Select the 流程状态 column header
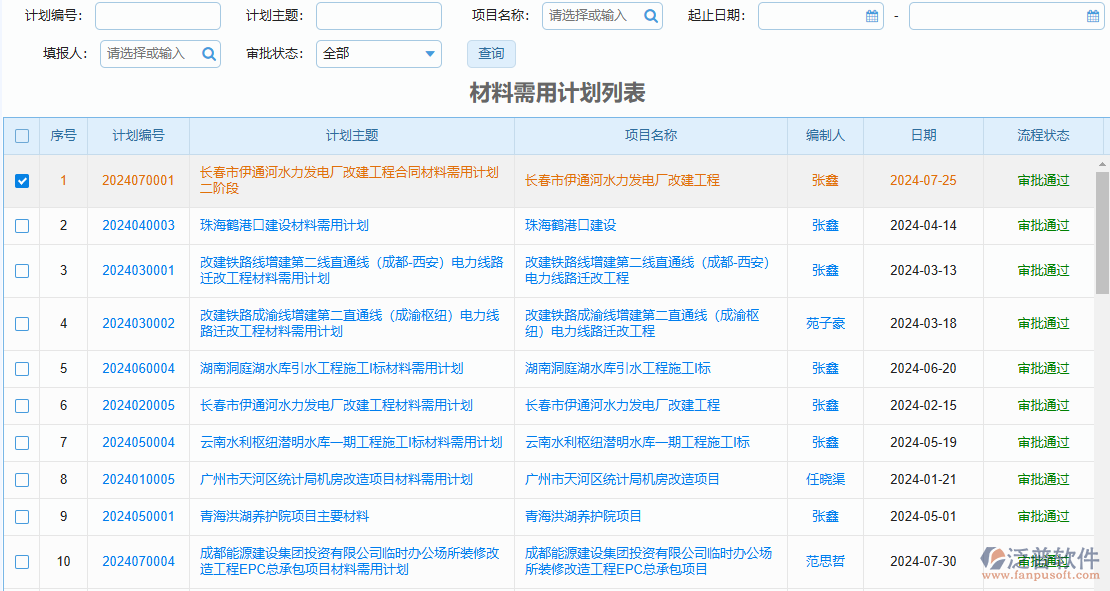This screenshot has width=1110, height=591. [1044, 135]
